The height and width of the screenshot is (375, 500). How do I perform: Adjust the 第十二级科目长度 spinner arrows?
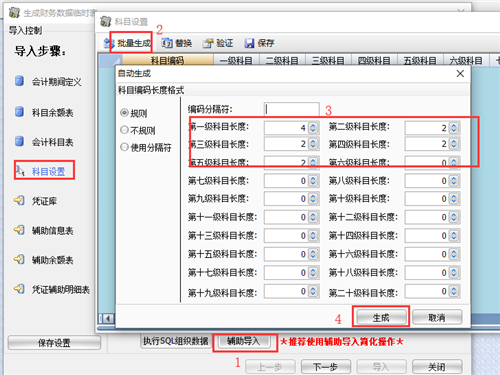pos(454,217)
